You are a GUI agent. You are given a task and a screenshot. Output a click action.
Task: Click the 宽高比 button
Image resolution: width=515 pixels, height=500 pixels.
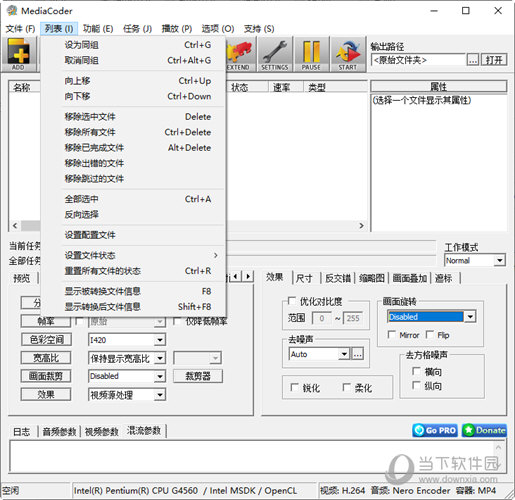(46, 358)
